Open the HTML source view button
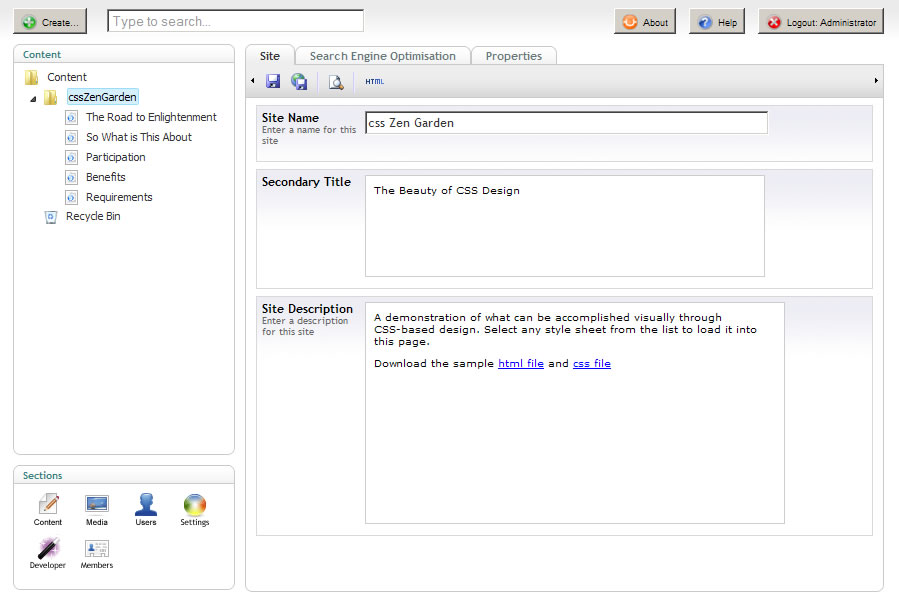 pos(374,81)
